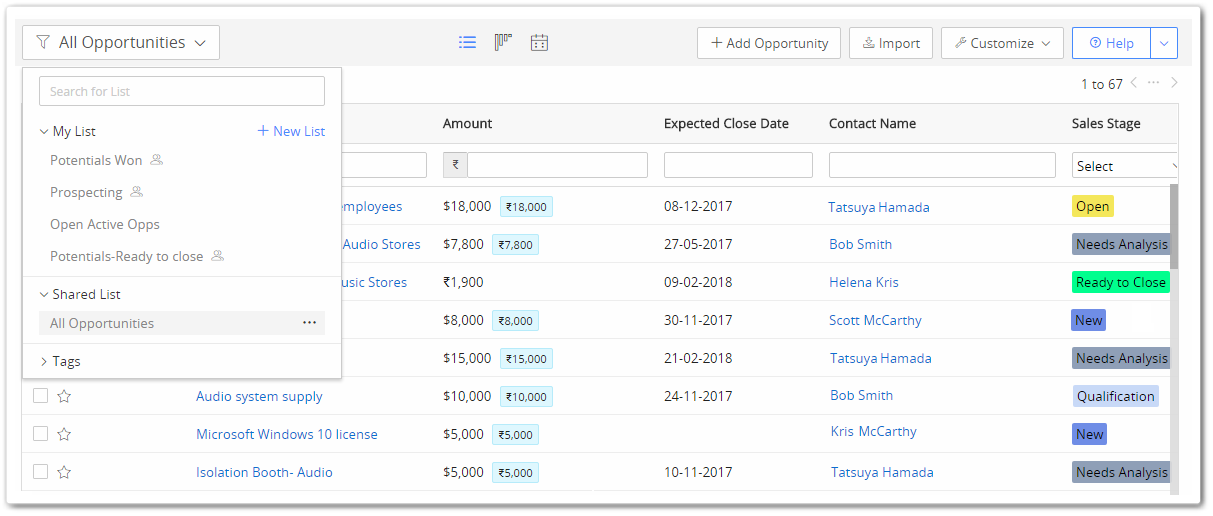Select Microsoft Windows 10 license checkbox
Image resolution: width=1213 pixels, height=516 pixels.
pos(40,434)
